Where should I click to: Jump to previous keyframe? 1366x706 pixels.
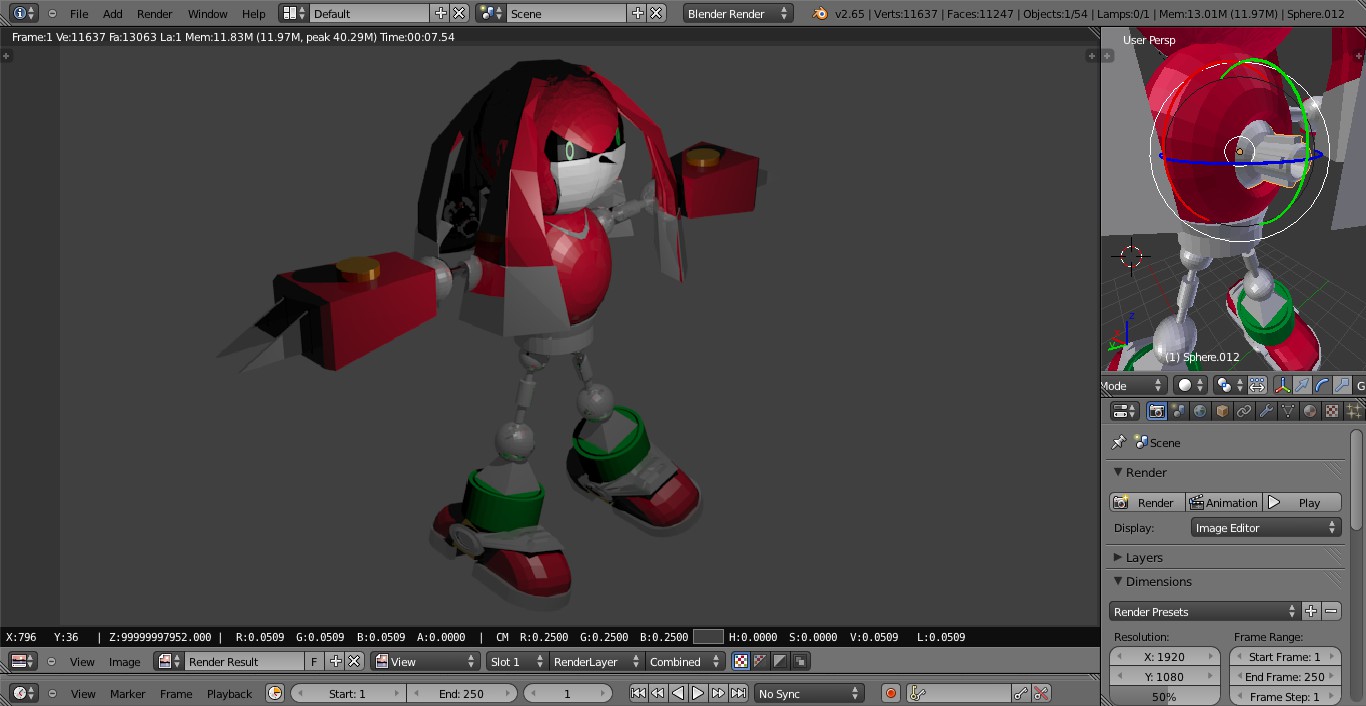(658, 693)
